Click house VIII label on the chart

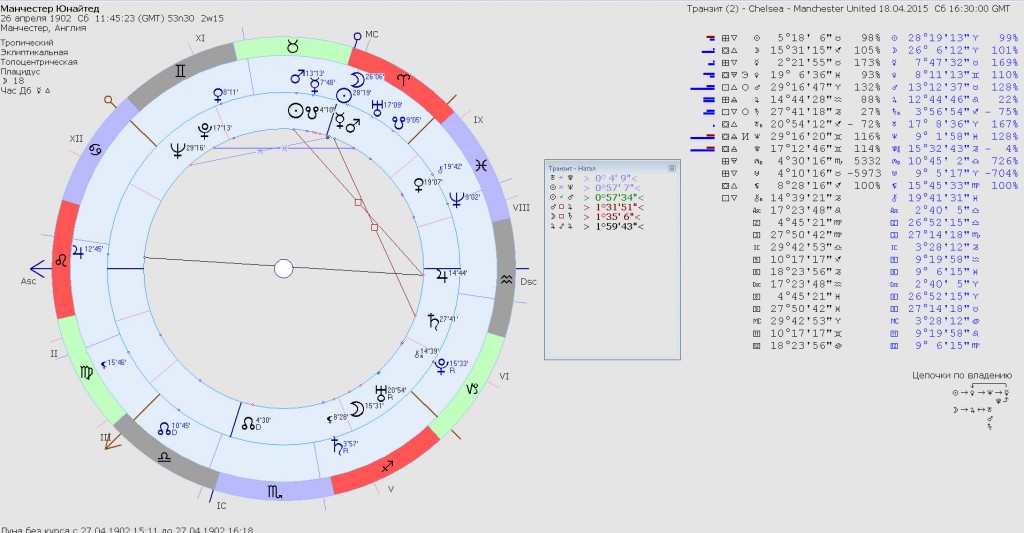521,208
